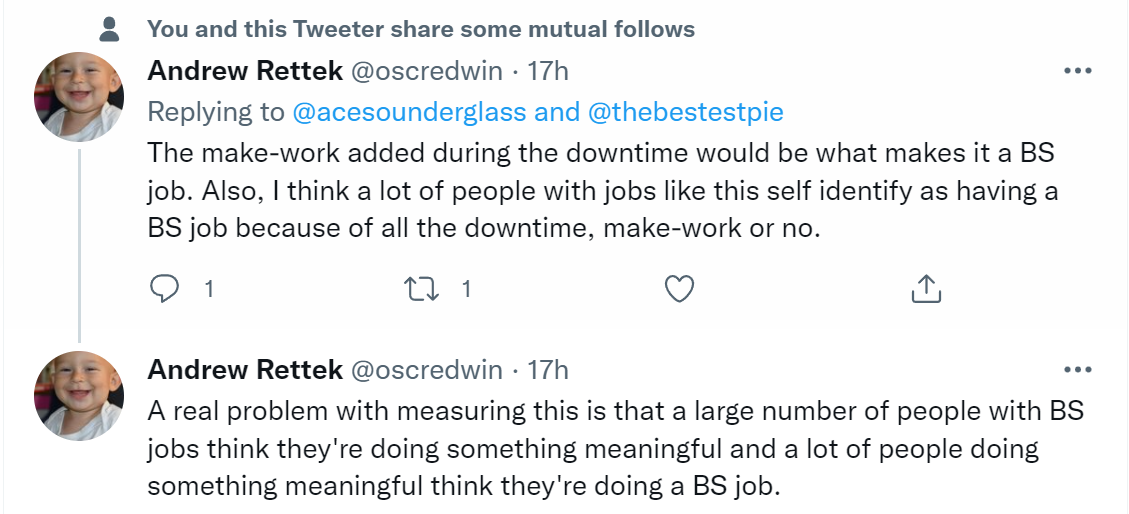The width and height of the screenshot is (1129, 514).
Task: Click @oscredwin handle on second tweet
Action: pos(424,370)
